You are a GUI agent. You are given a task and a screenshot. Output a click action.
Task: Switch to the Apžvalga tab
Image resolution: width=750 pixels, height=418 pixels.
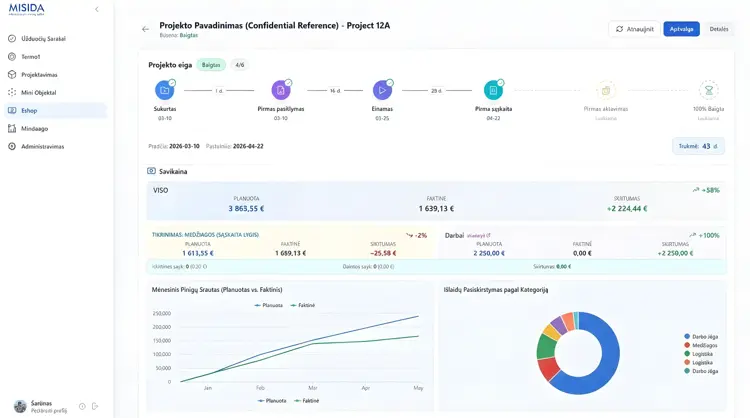[x=681, y=29]
